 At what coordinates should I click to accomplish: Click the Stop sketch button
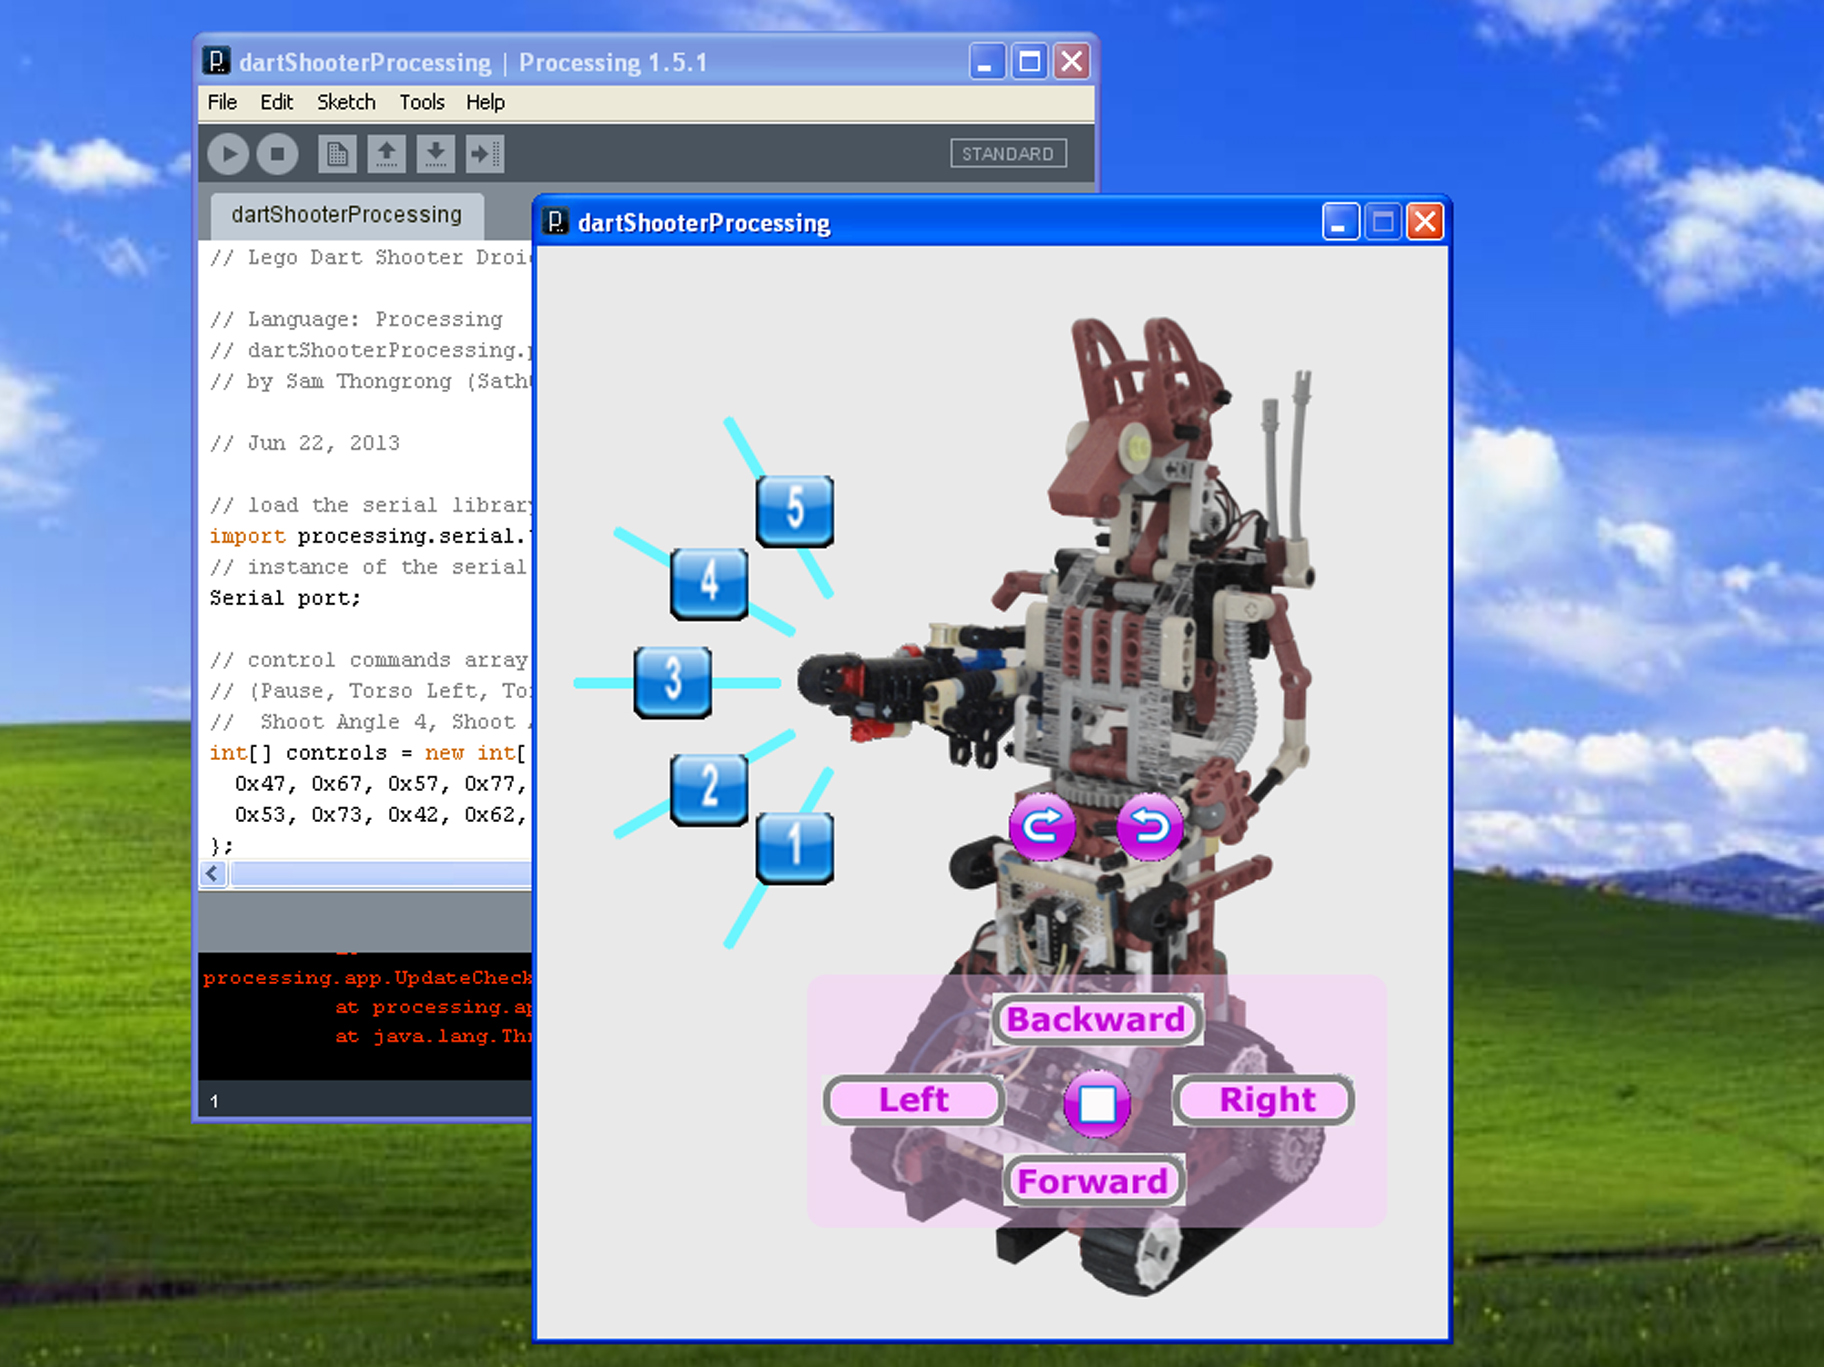(x=277, y=154)
